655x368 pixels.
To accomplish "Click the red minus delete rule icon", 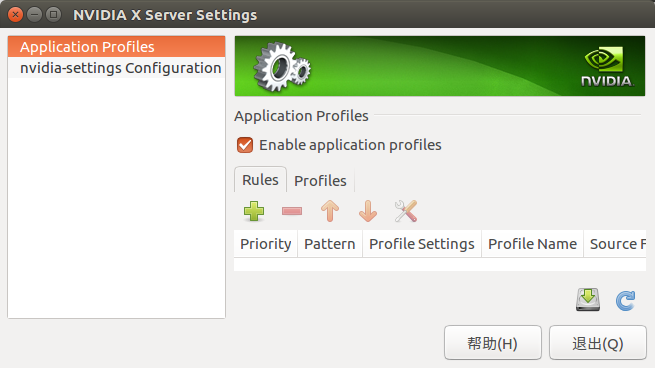I will [x=292, y=211].
